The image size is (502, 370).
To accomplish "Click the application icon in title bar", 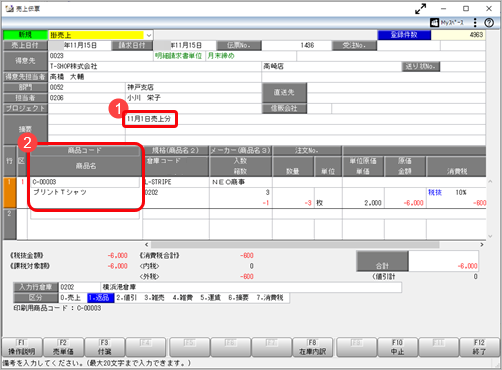I will [9, 9].
